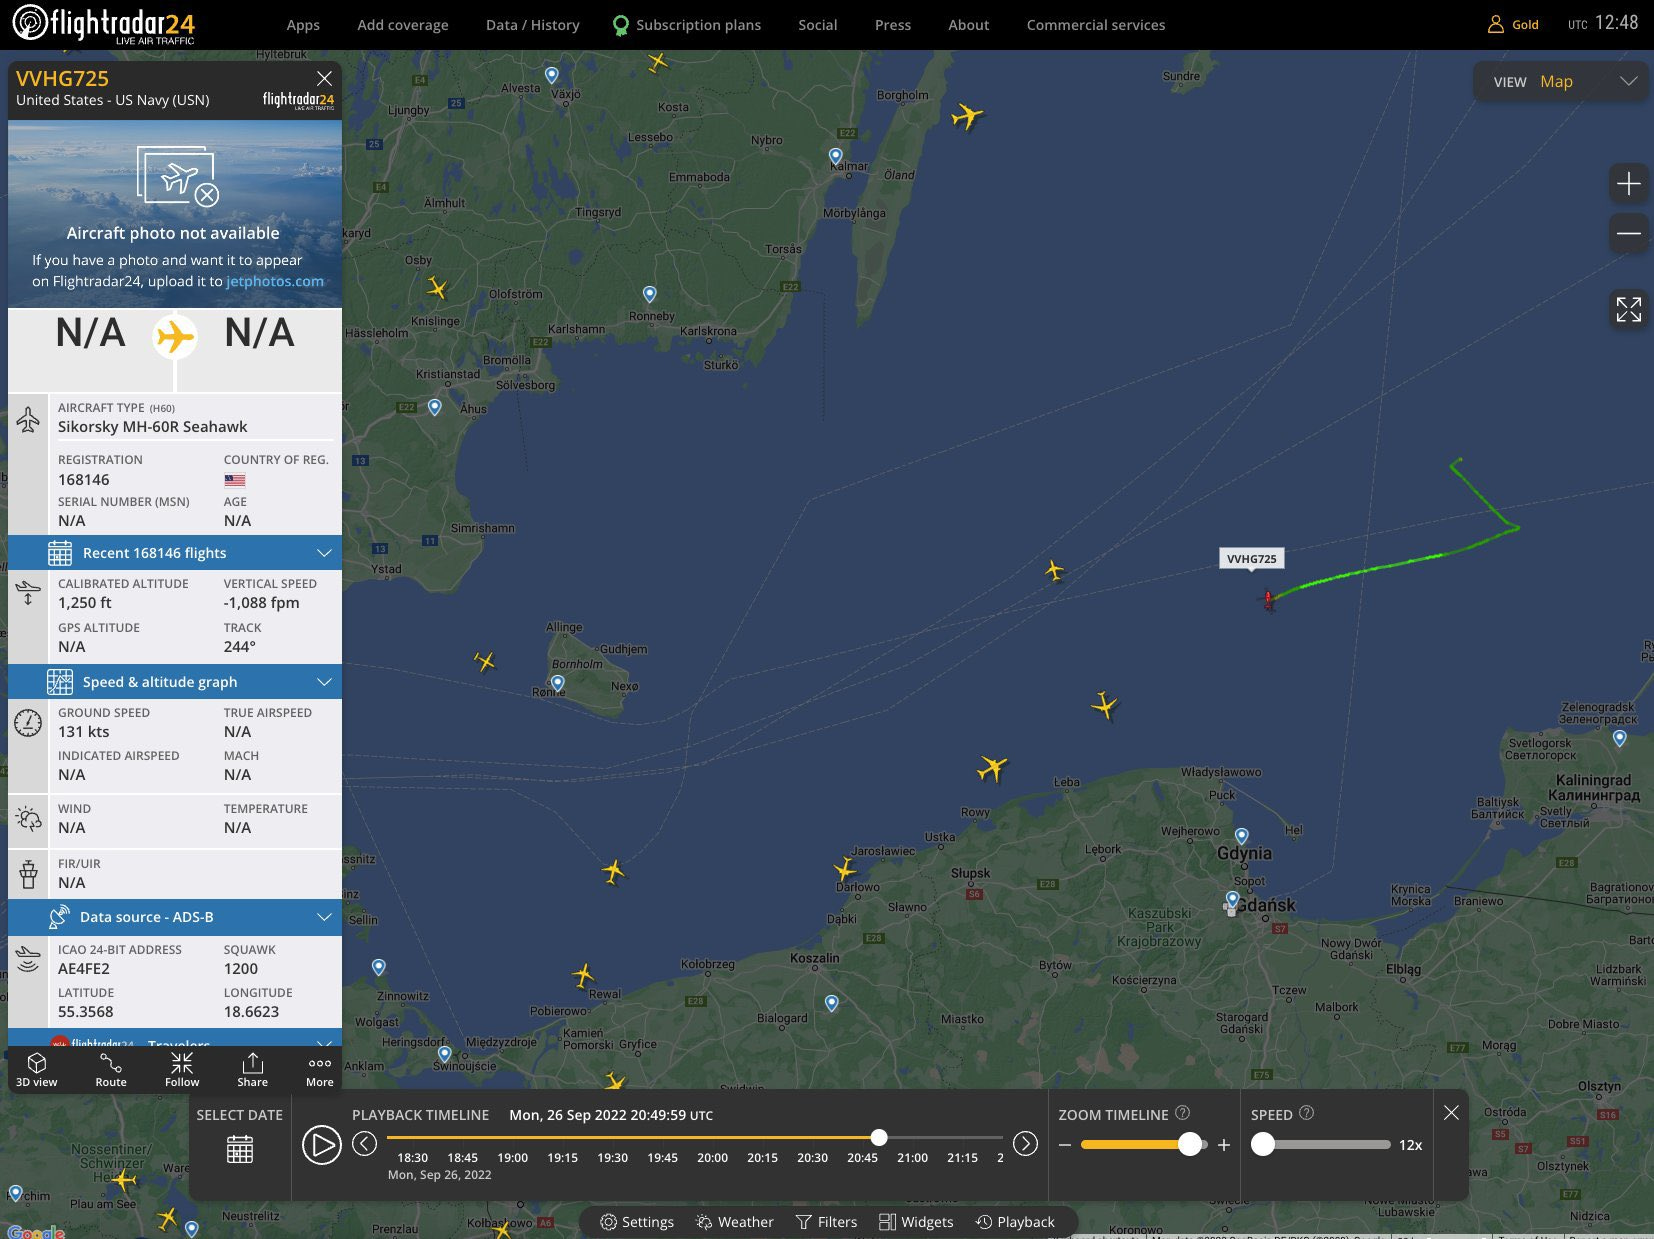The height and width of the screenshot is (1239, 1654).
Task: Open Subscription plans page
Action: click(x=687, y=25)
